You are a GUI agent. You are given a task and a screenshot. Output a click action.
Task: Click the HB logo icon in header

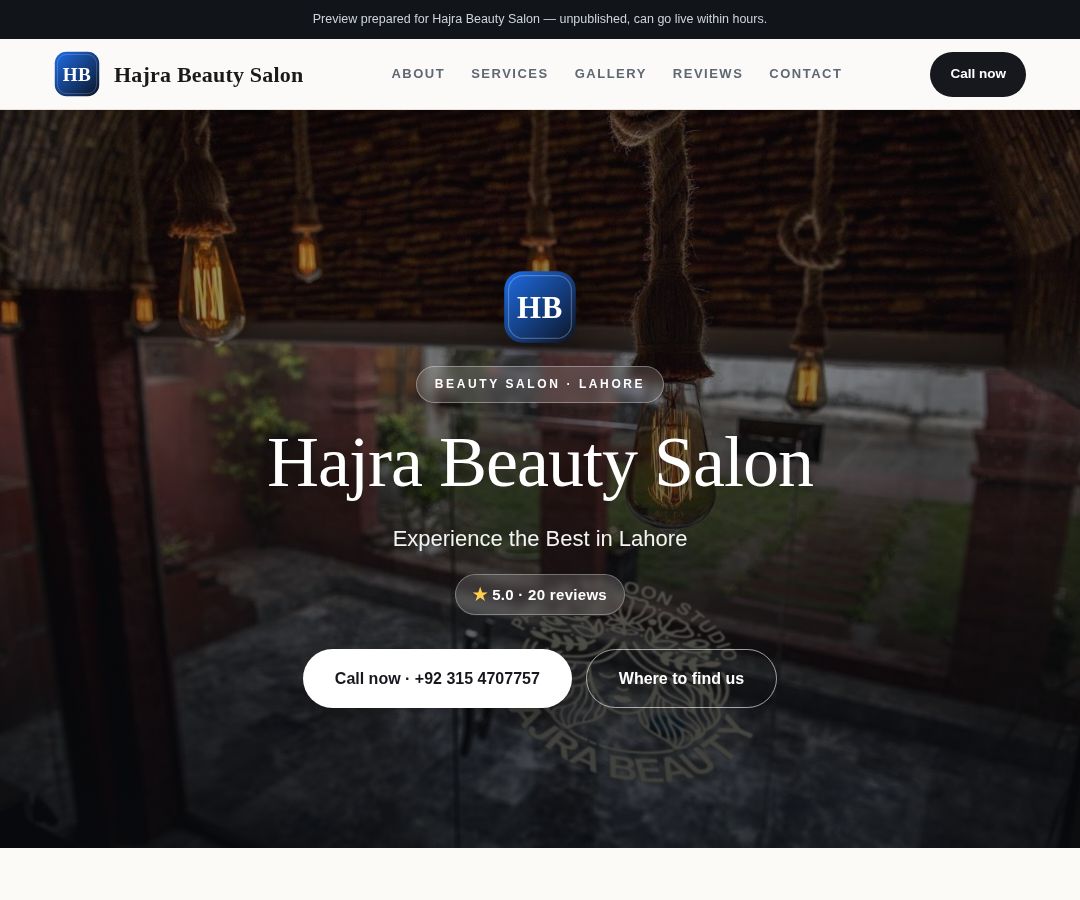click(76, 74)
